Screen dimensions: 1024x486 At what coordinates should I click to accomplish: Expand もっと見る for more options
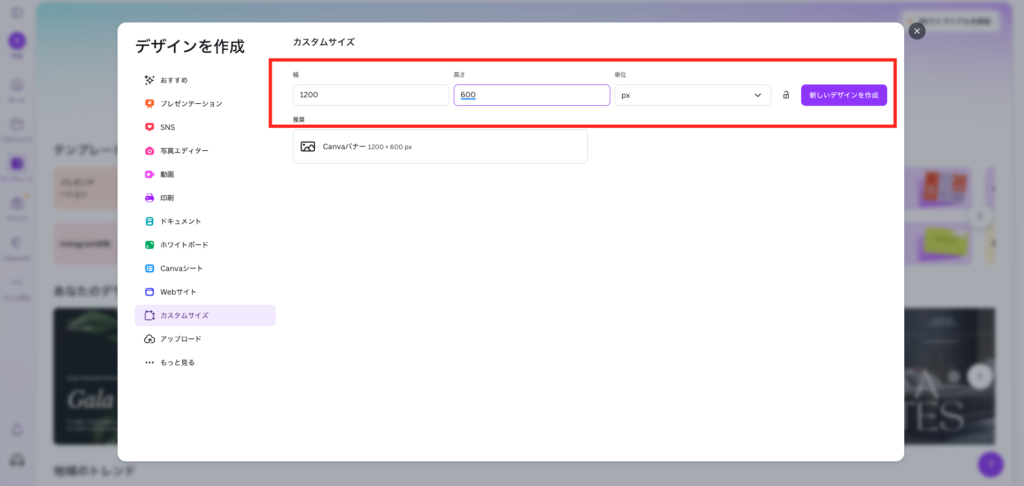pos(169,362)
